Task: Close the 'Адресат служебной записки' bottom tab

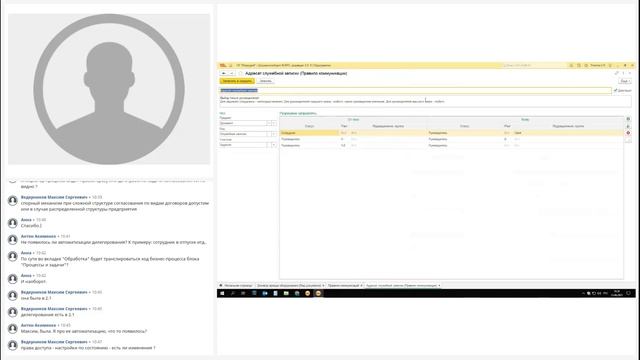Action: [x=439, y=285]
